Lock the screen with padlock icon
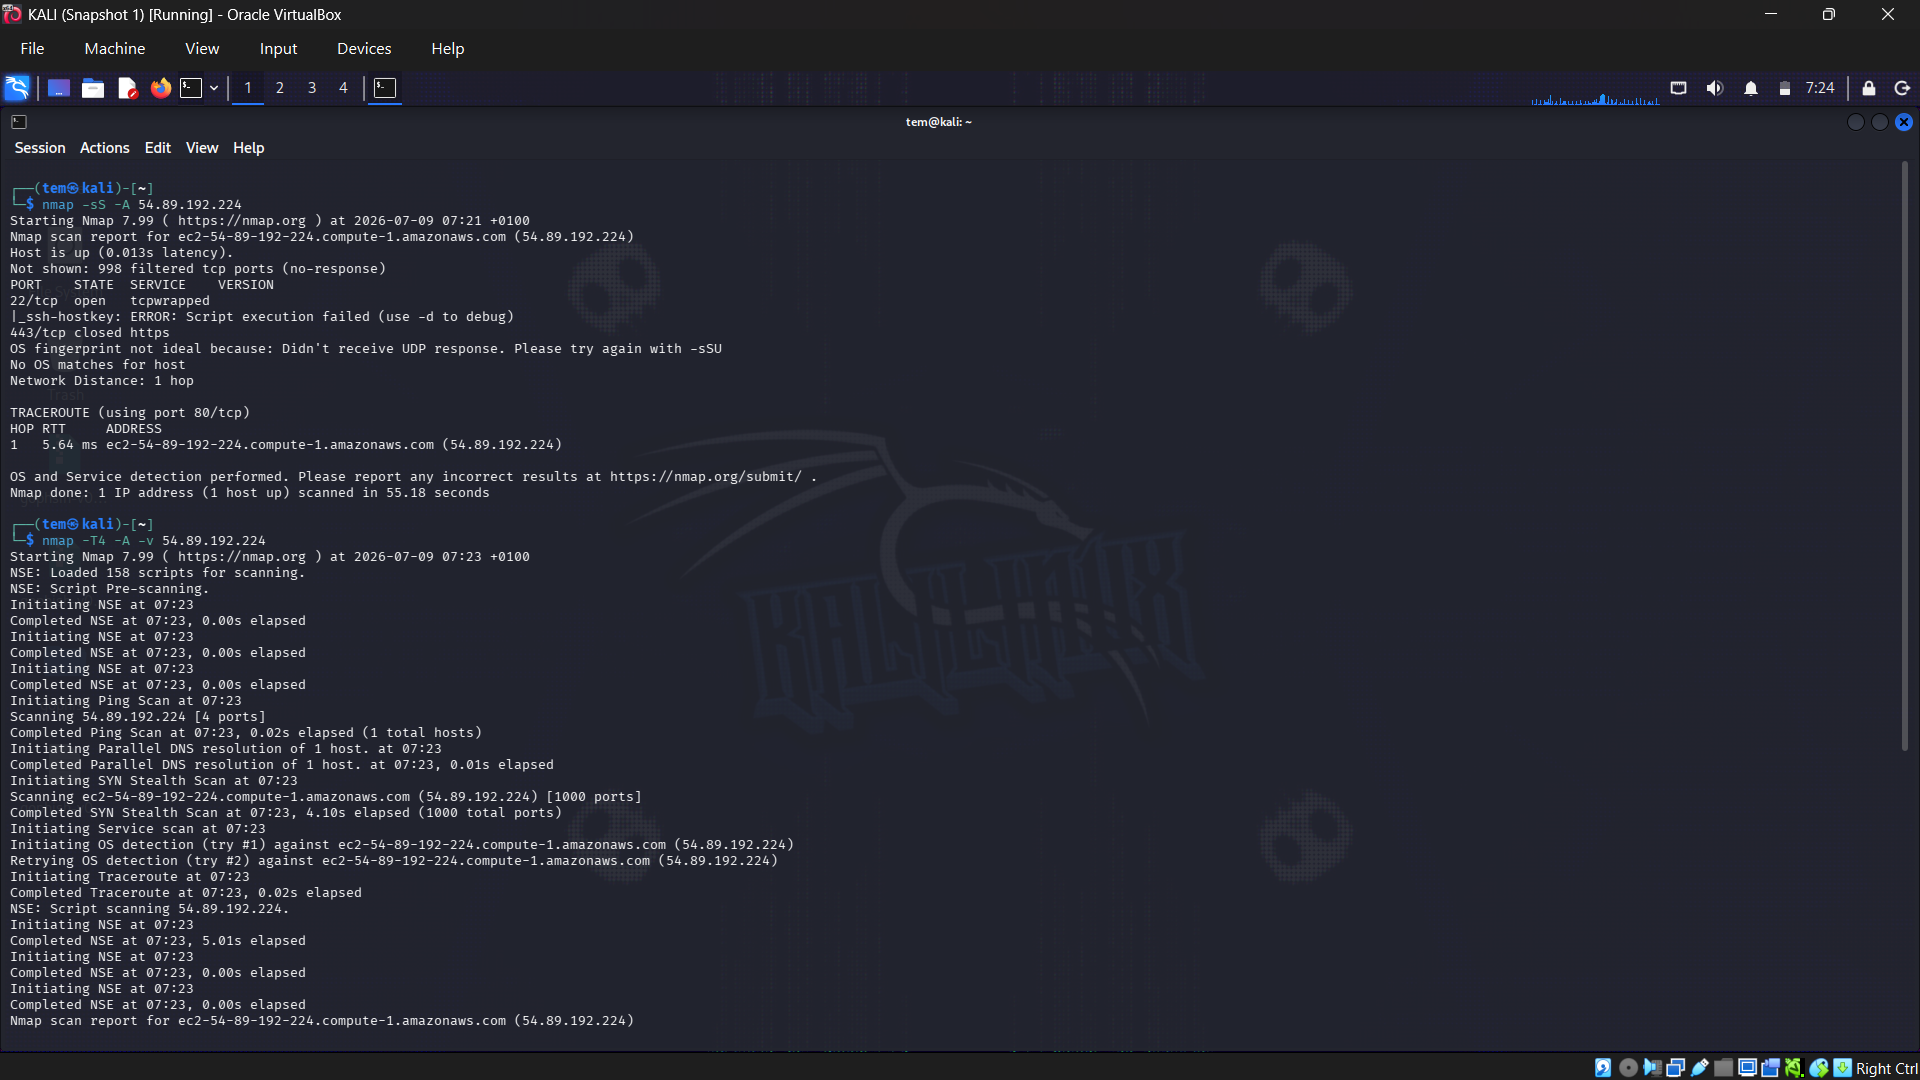 (1869, 88)
